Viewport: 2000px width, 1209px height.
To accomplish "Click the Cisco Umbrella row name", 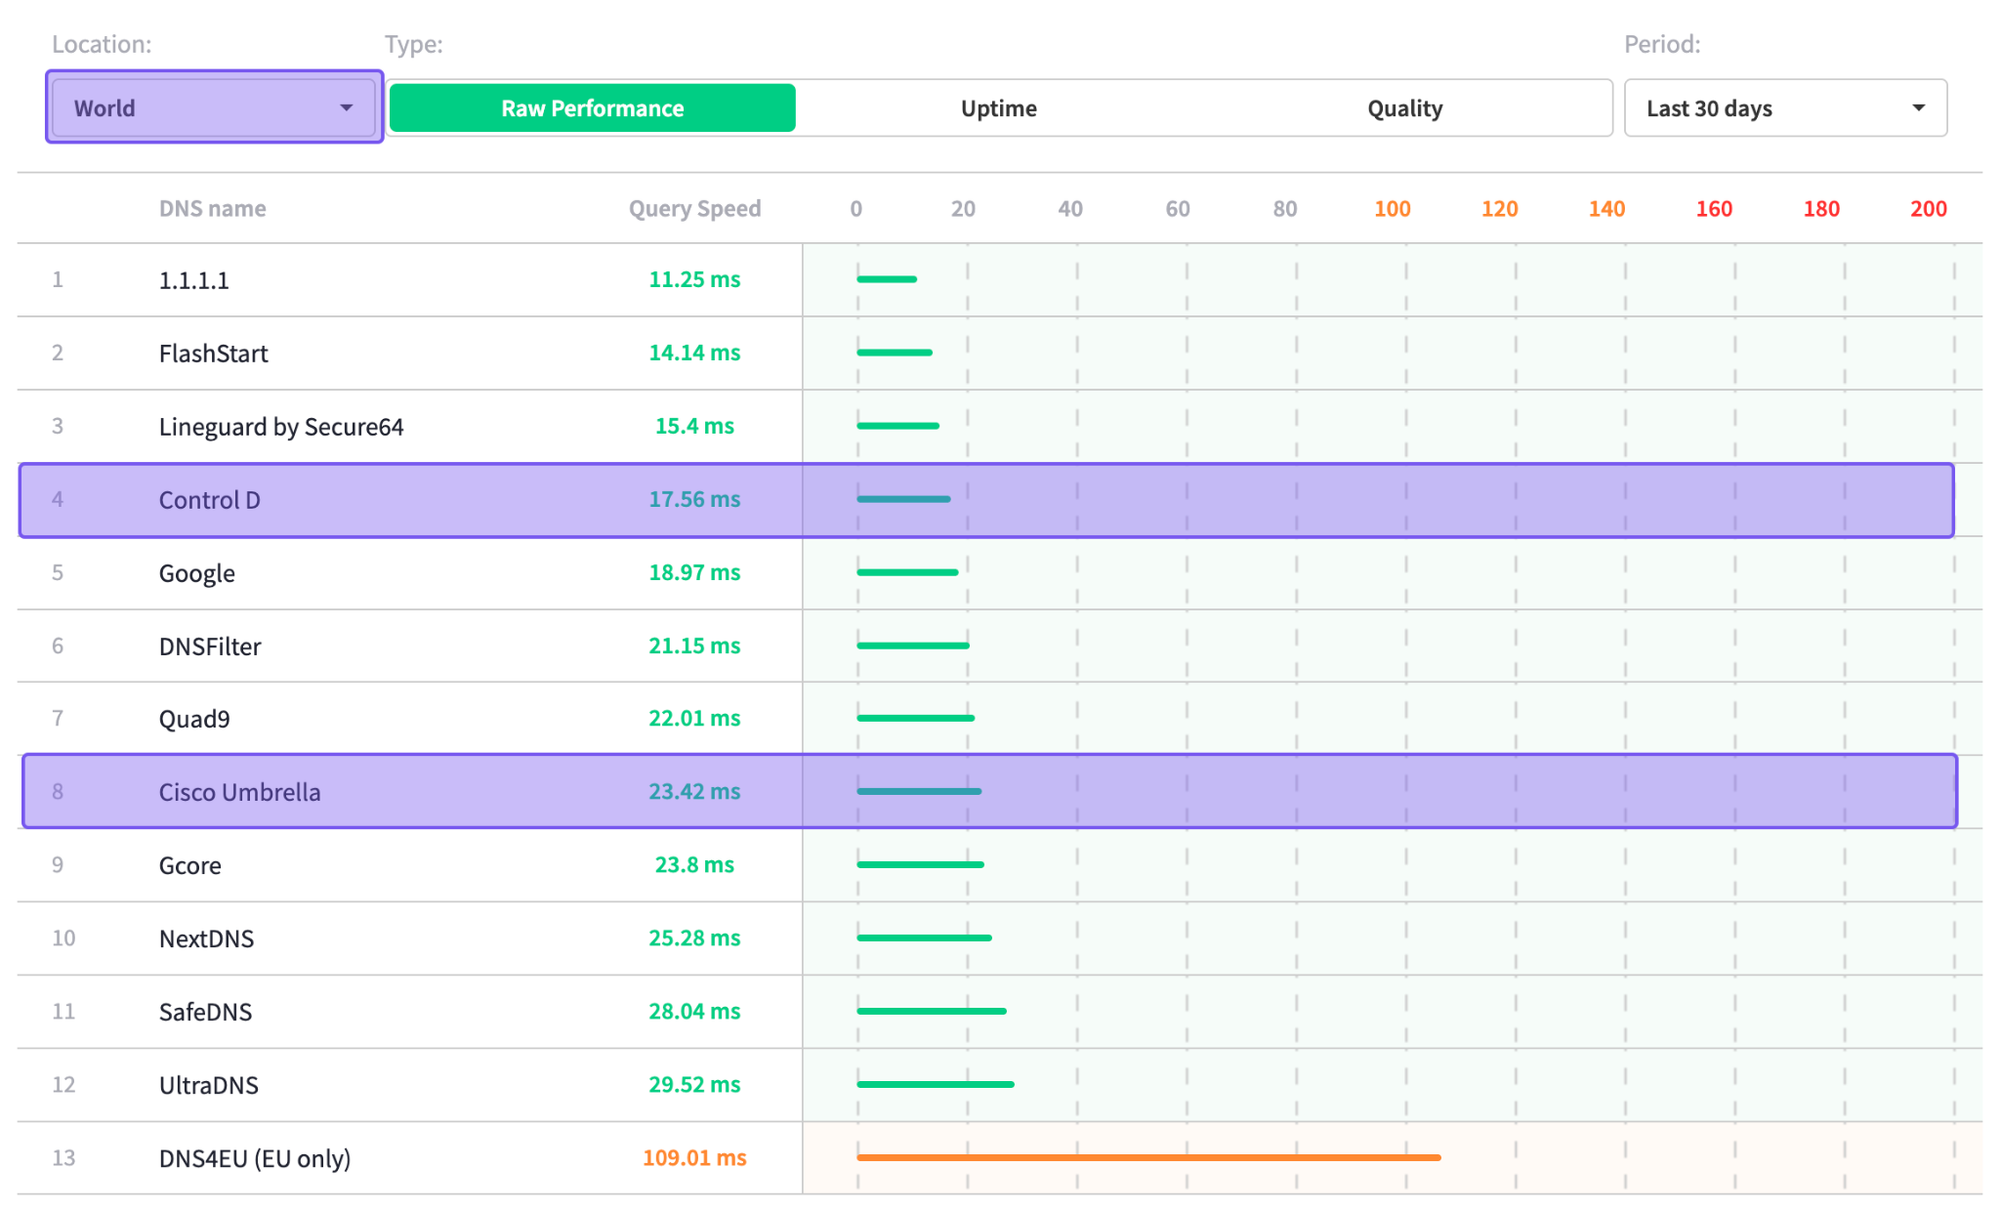I will coord(240,792).
